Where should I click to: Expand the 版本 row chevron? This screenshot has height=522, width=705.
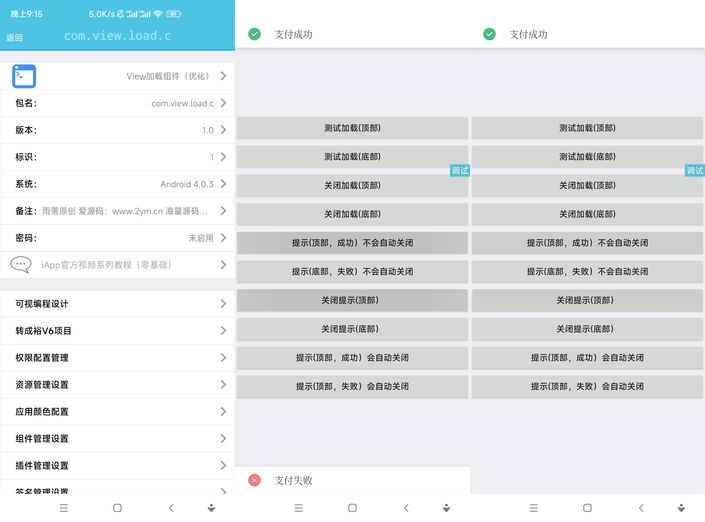[x=223, y=130]
